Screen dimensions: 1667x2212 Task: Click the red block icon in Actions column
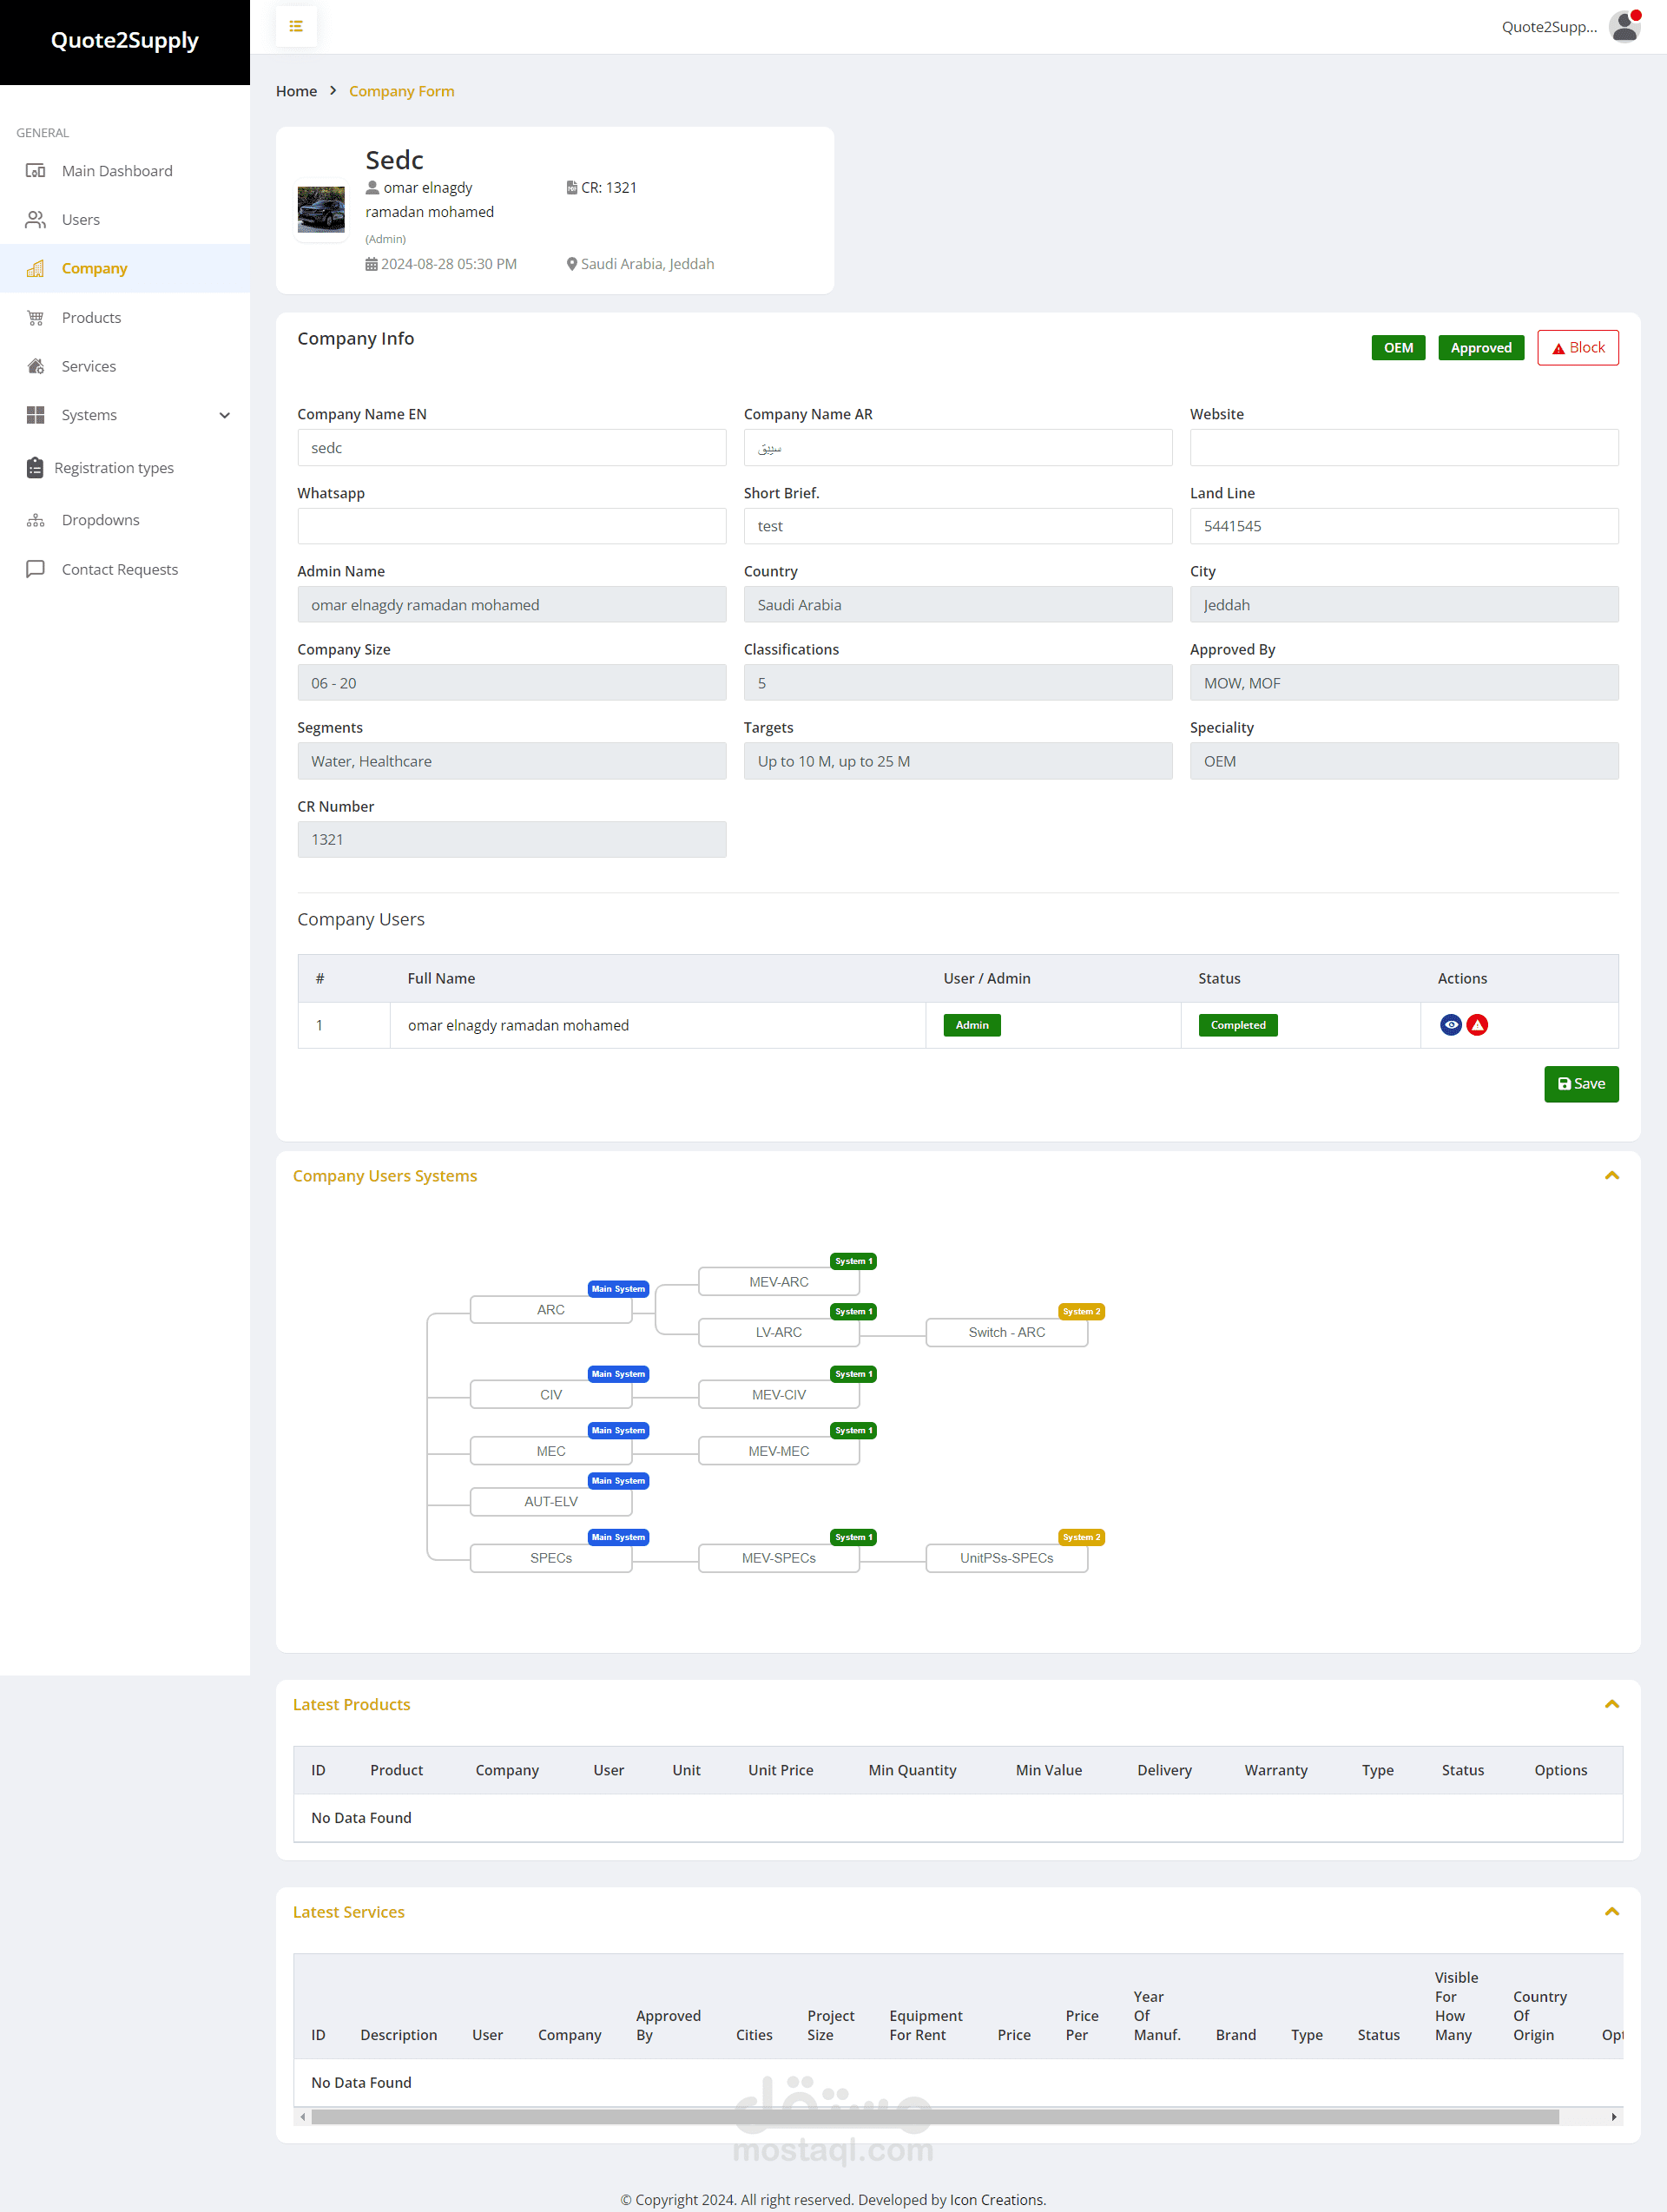1477,1025
